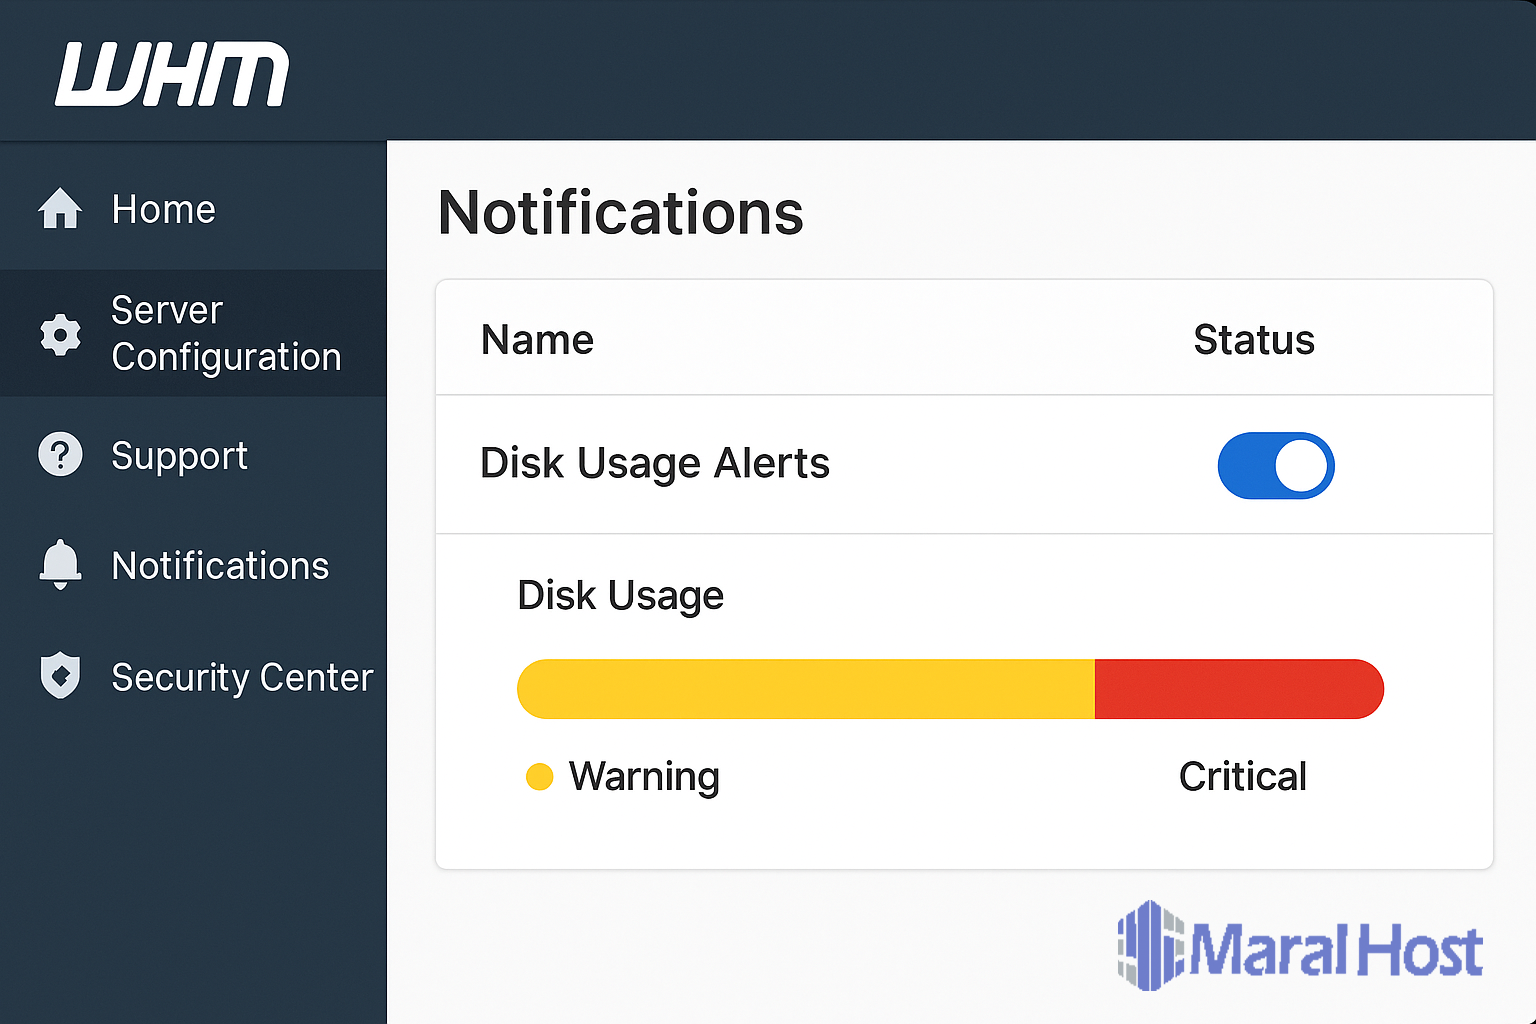Click the yellow Warning legend dot

click(x=539, y=777)
